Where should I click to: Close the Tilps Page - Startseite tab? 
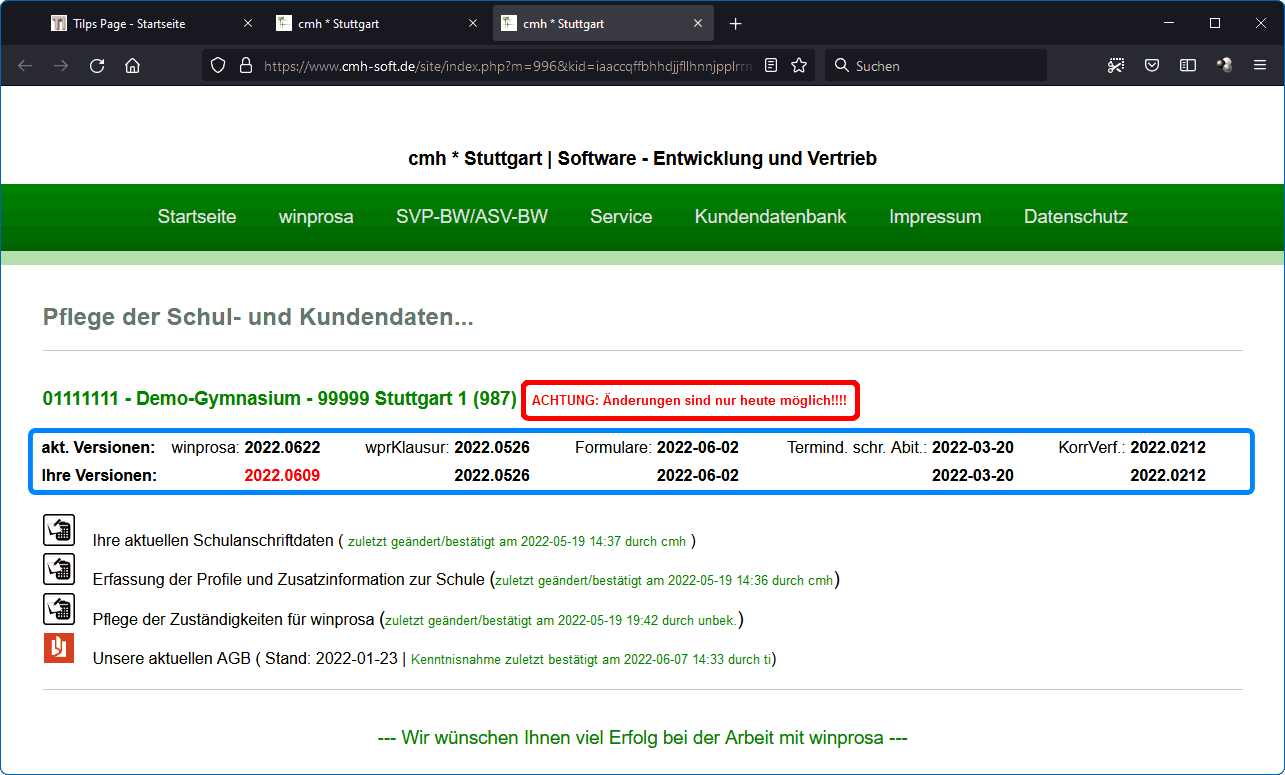tap(248, 23)
